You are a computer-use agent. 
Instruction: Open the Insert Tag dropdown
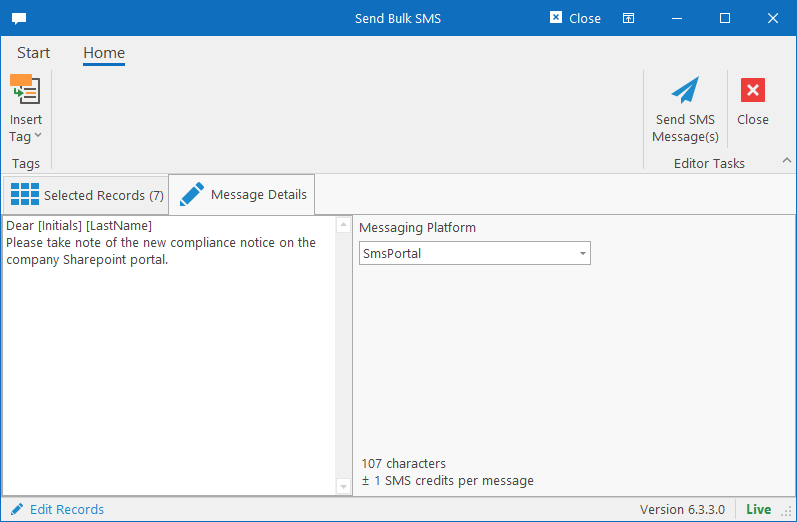[25, 109]
